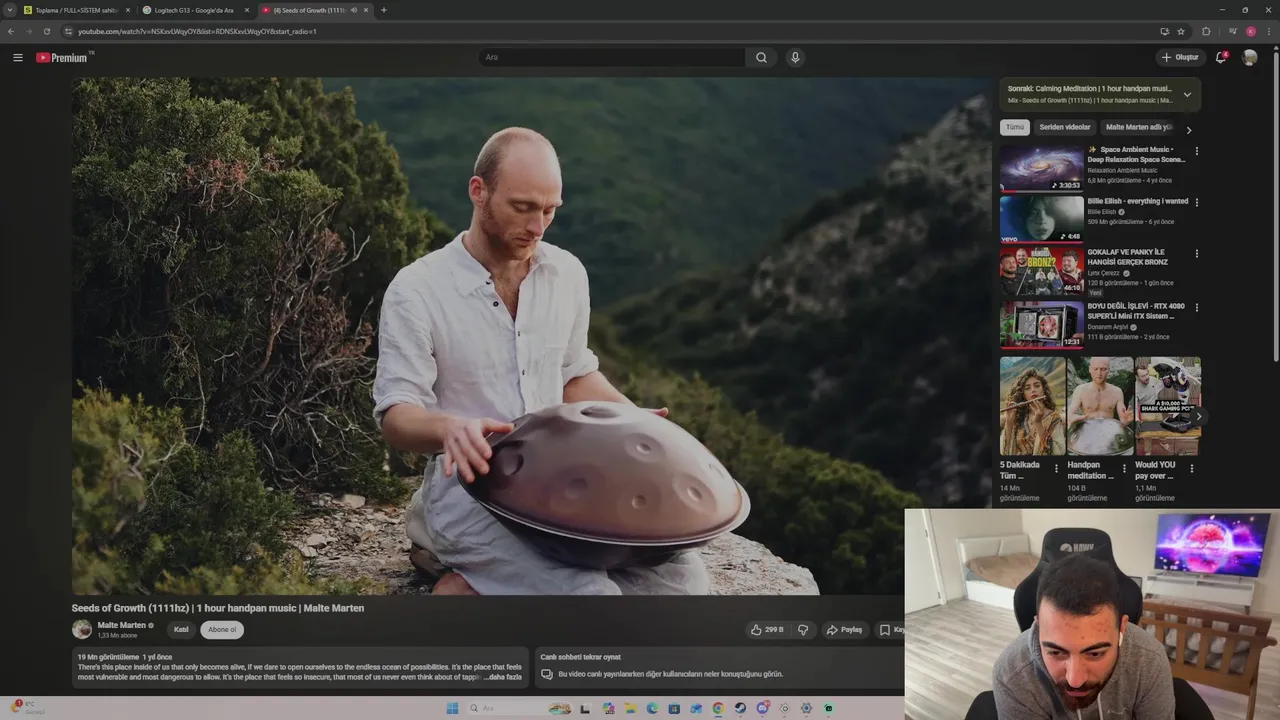This screenshot has width=1280, height=720.
Task: Click 'Canlı sohbeti tekrar oynat' chat replay
Action: 580,657
